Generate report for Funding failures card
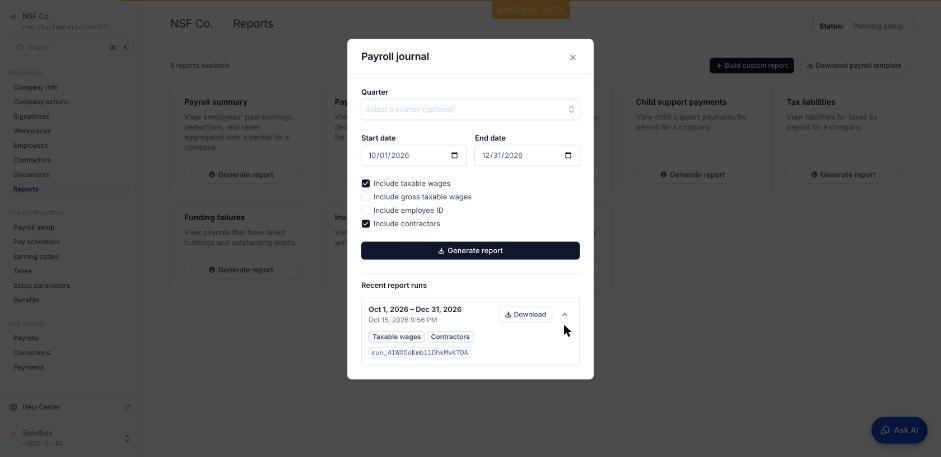The width and height of the screenshot is (941, 457). (241, 270)
